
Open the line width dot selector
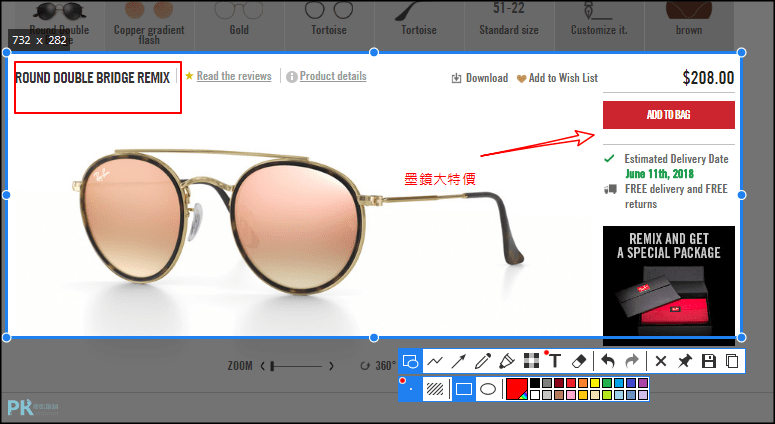410,389
